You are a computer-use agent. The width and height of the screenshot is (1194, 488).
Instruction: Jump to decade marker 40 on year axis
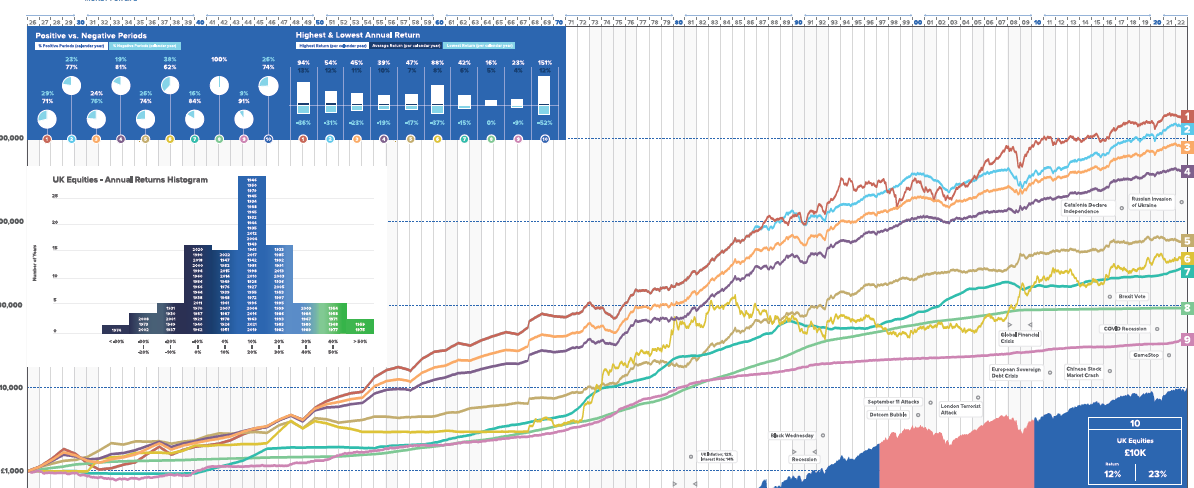tap(200, 23)
